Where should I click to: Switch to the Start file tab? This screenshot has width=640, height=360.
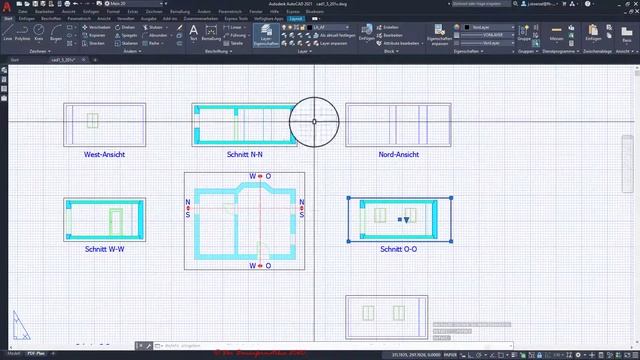15,60
